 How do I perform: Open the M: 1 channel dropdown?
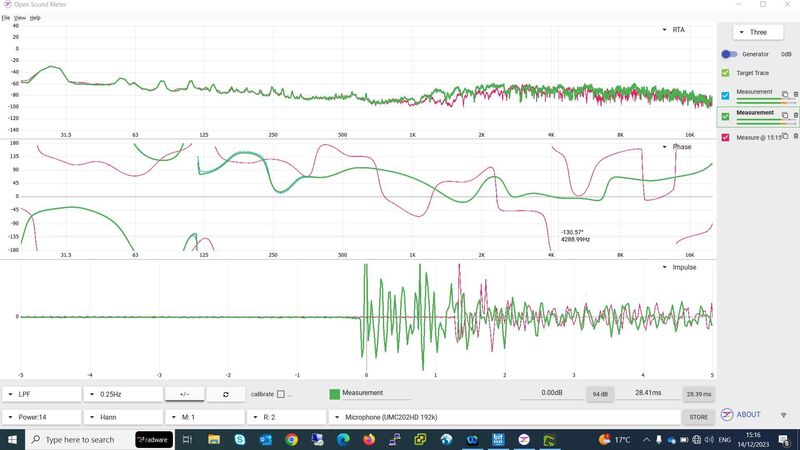(x=205, y=417)
